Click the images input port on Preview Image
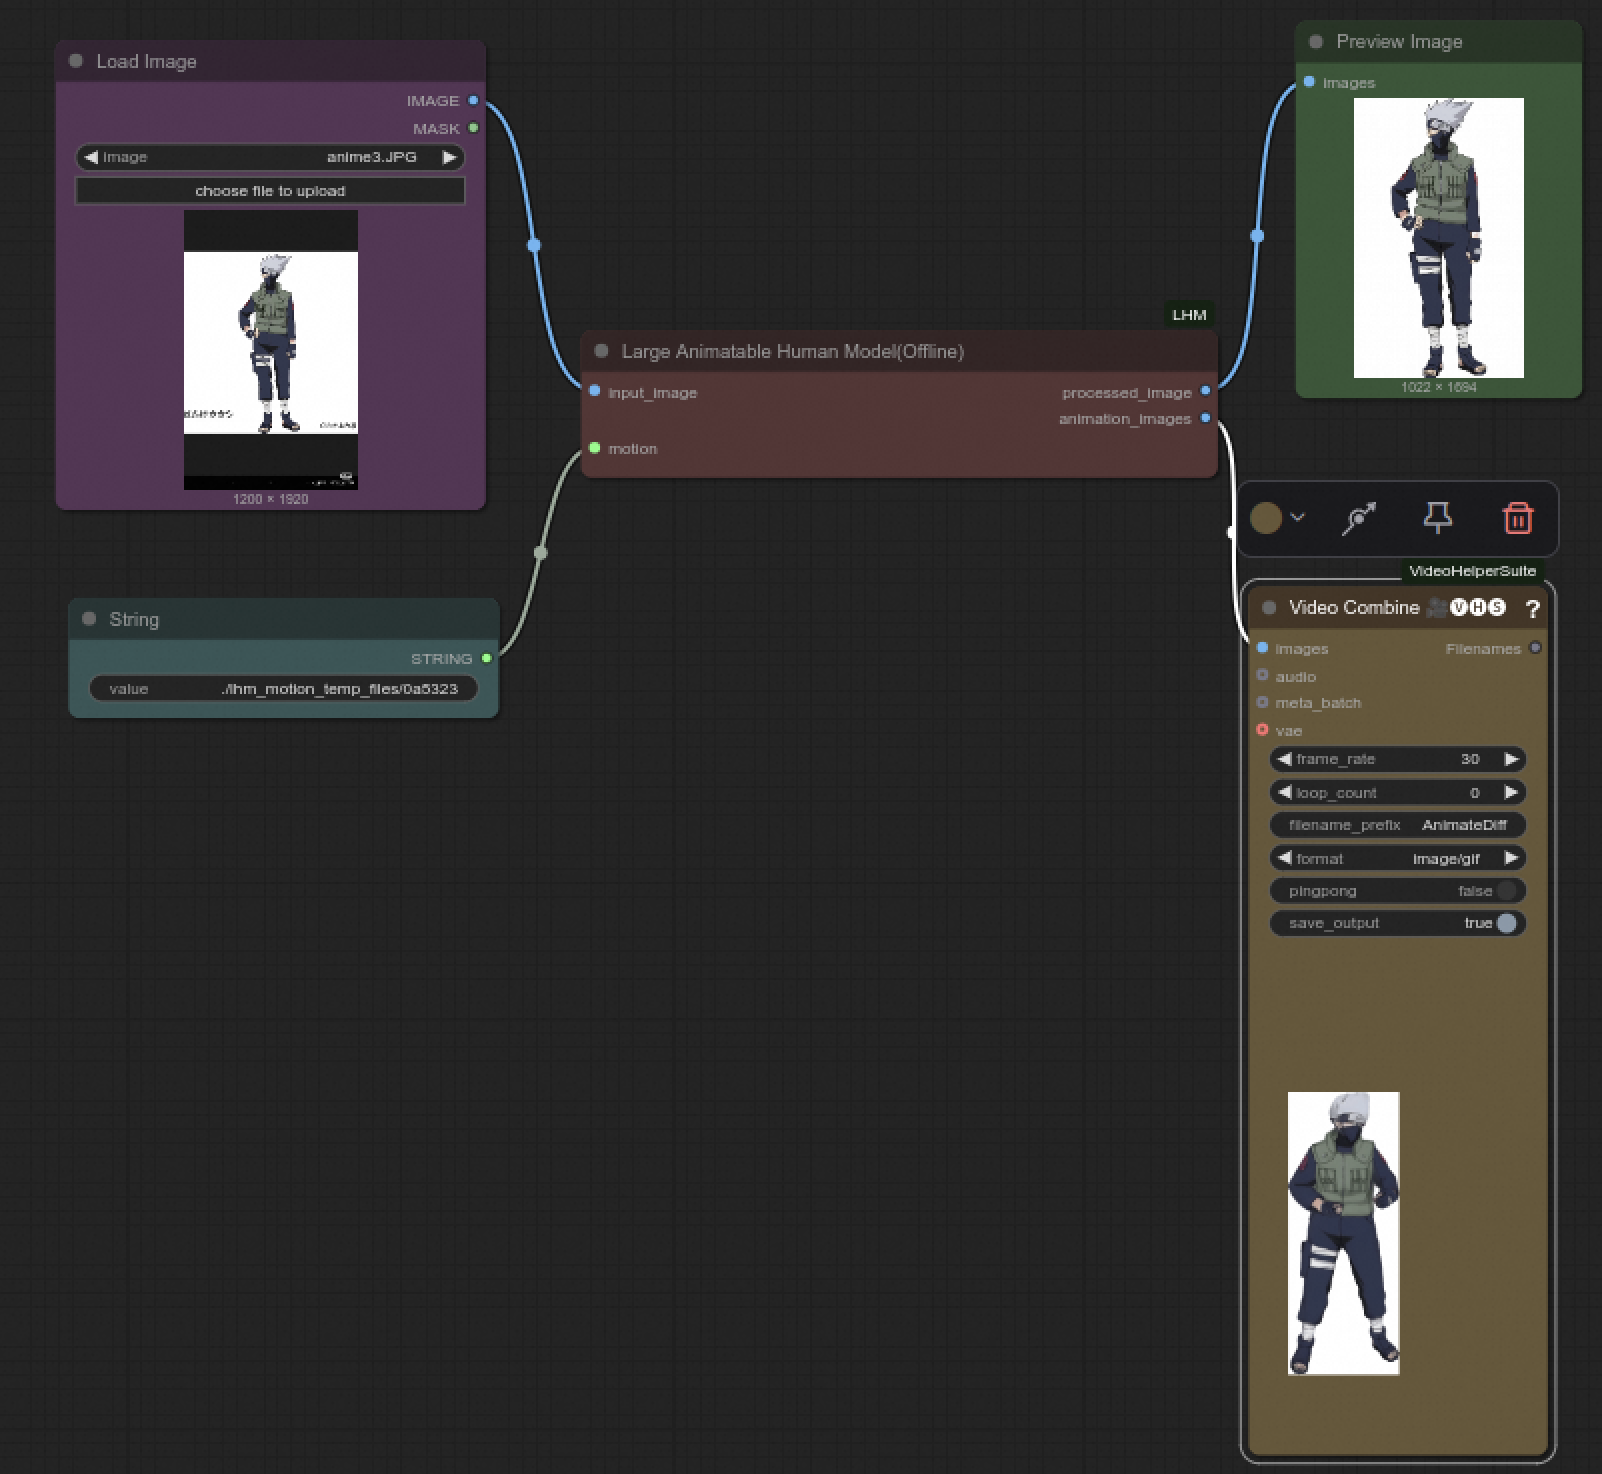1602x1474 pixels. (x=1309, y=82)
